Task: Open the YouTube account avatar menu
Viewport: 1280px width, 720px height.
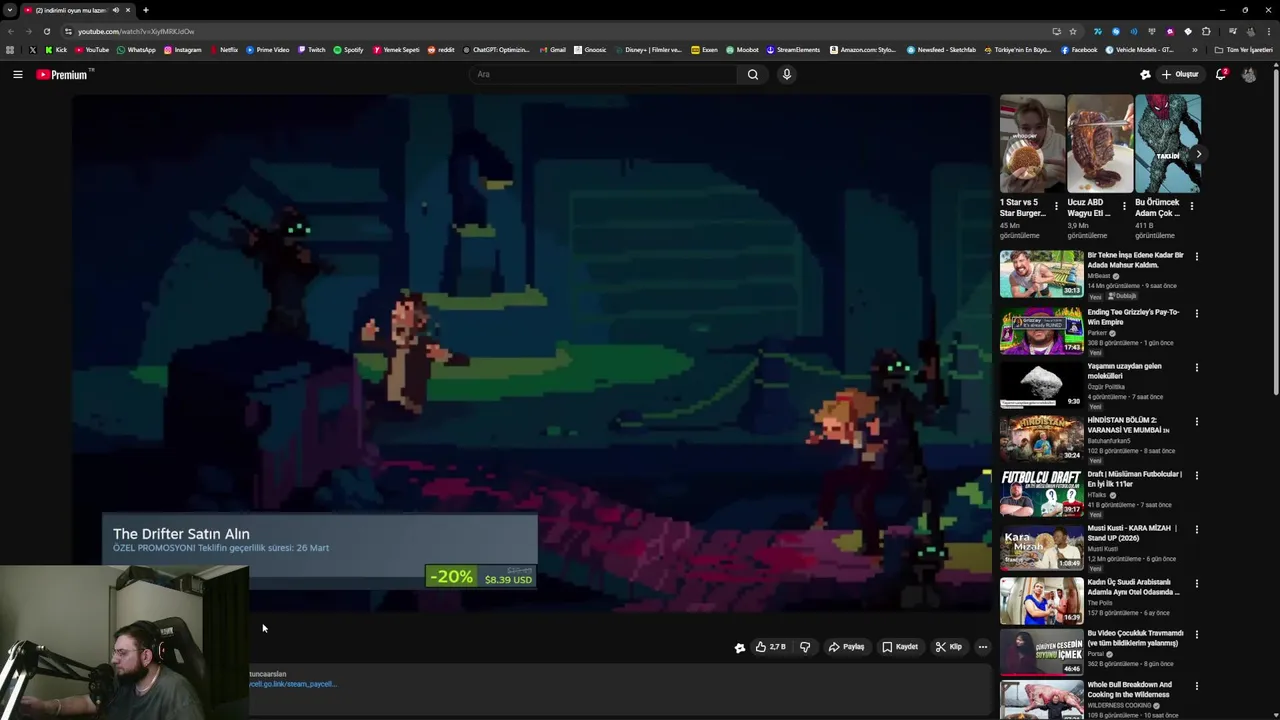Action: (1249, 74)
